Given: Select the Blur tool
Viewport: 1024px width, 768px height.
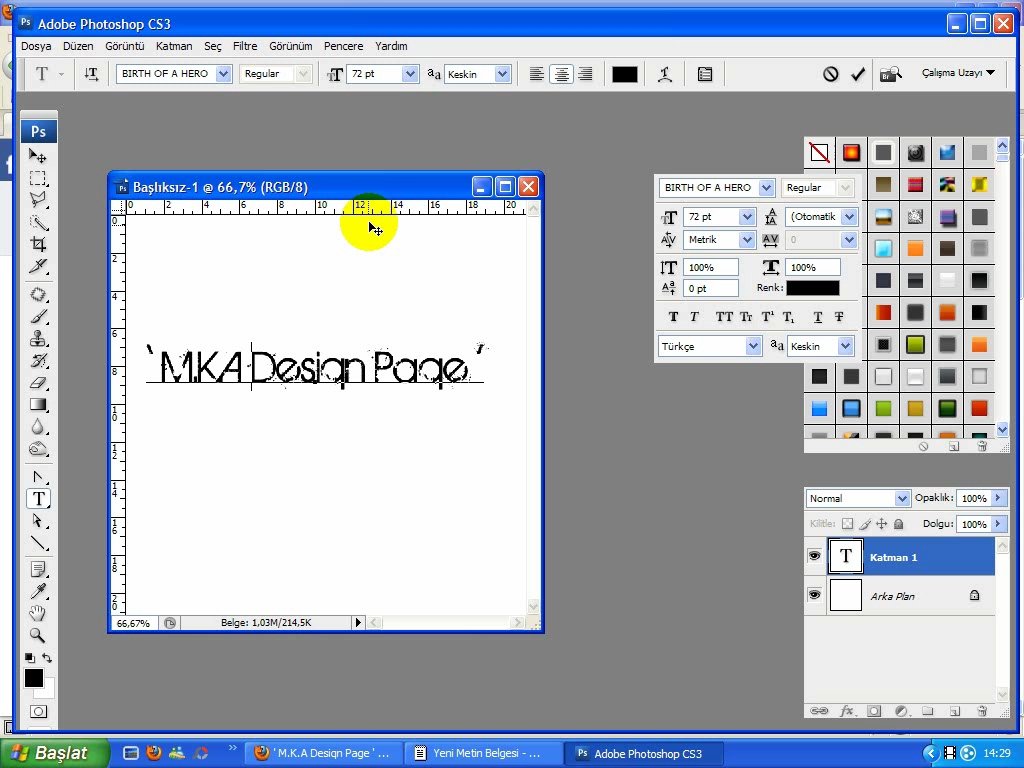Looking at the screenshot, I should click(38, 426).
